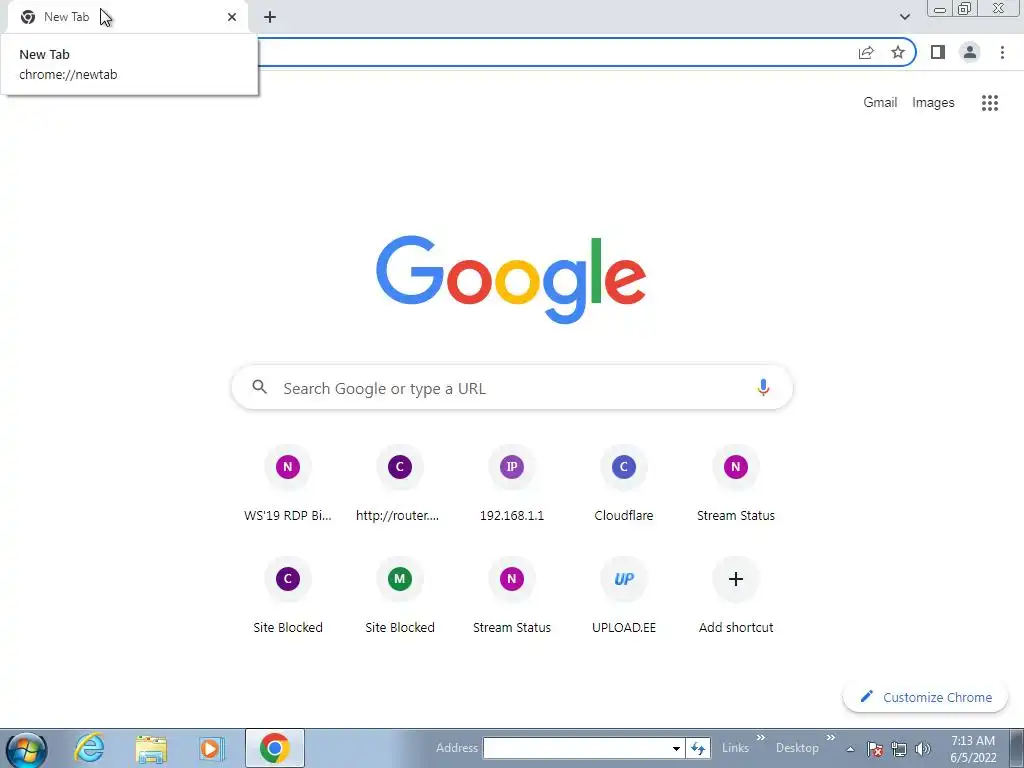Click the Links toolbar label
The image size is (1024, 768).
tap(735, 748)
